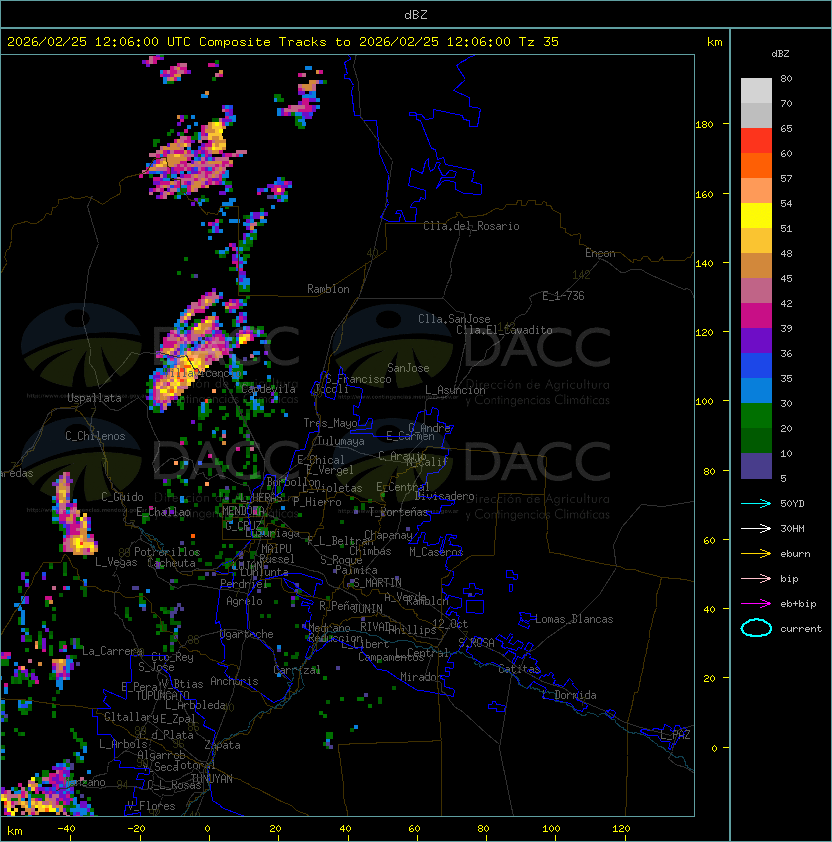Pick the green 20–30 dBZ swatch
The image size is (832, 842).
(x=756, y=416)
